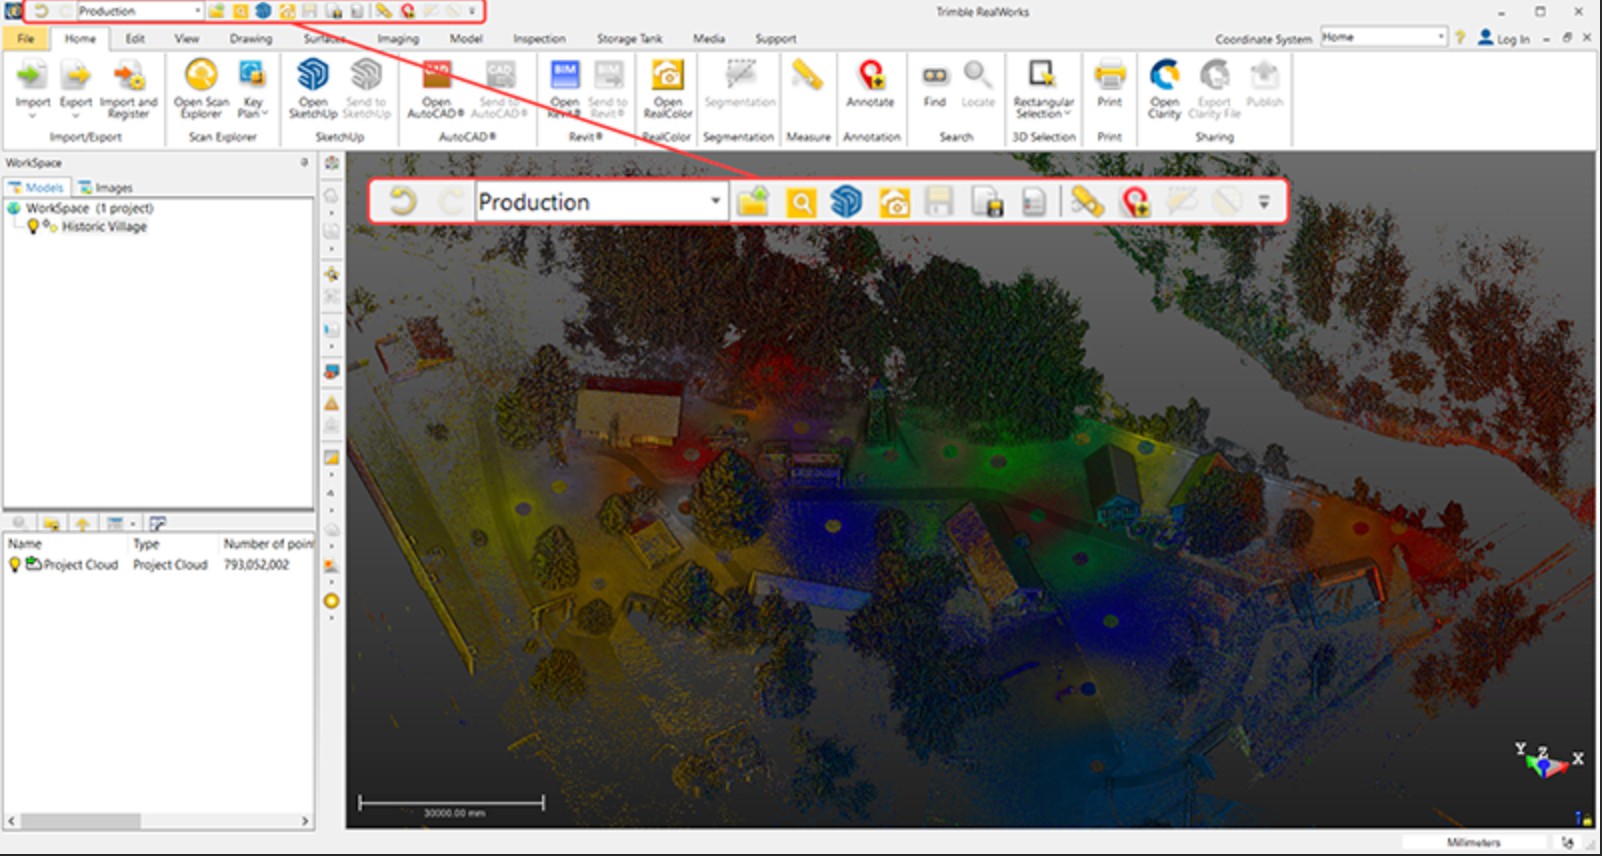This screenshot has width=1606, height=858.
Task: Open the Imaging ribbon tab
Action: 398,39
